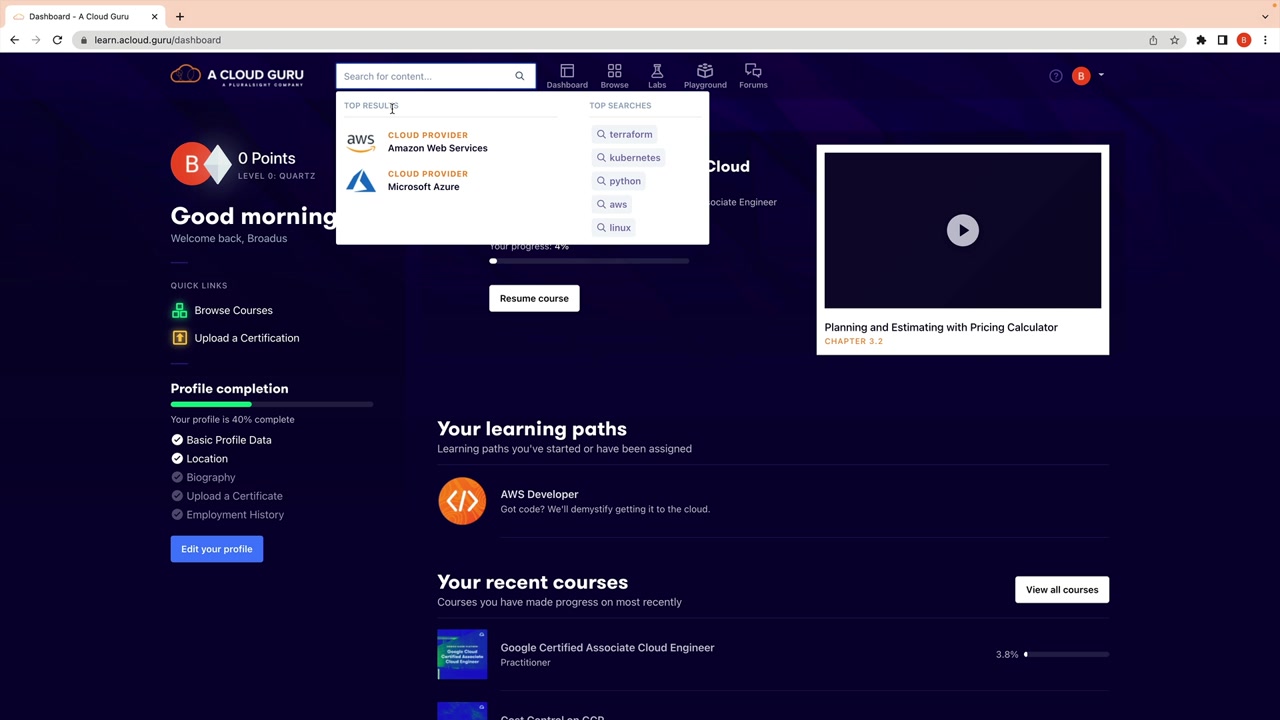The width and height of the screenshot is (1280, 720).
Task: Choose the kubernetes top search
Action: click(x=629, y=158)
